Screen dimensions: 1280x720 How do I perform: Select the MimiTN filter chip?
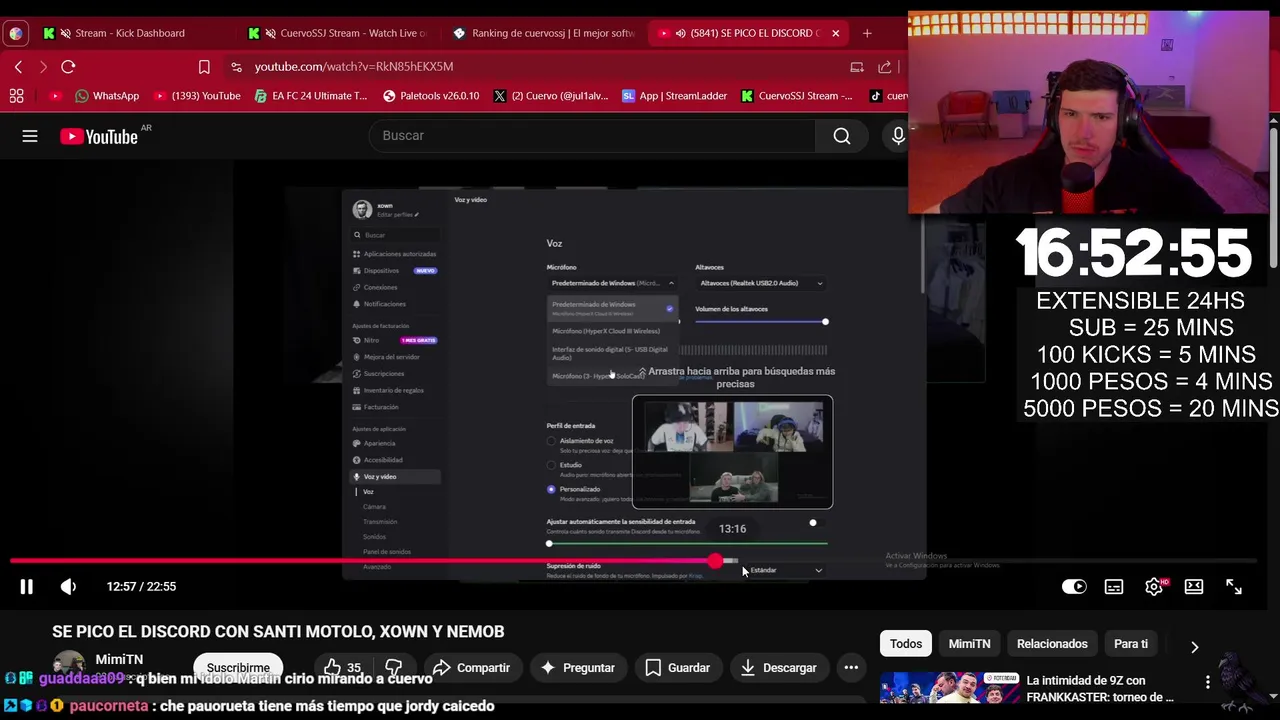click(x=969, y=644)
